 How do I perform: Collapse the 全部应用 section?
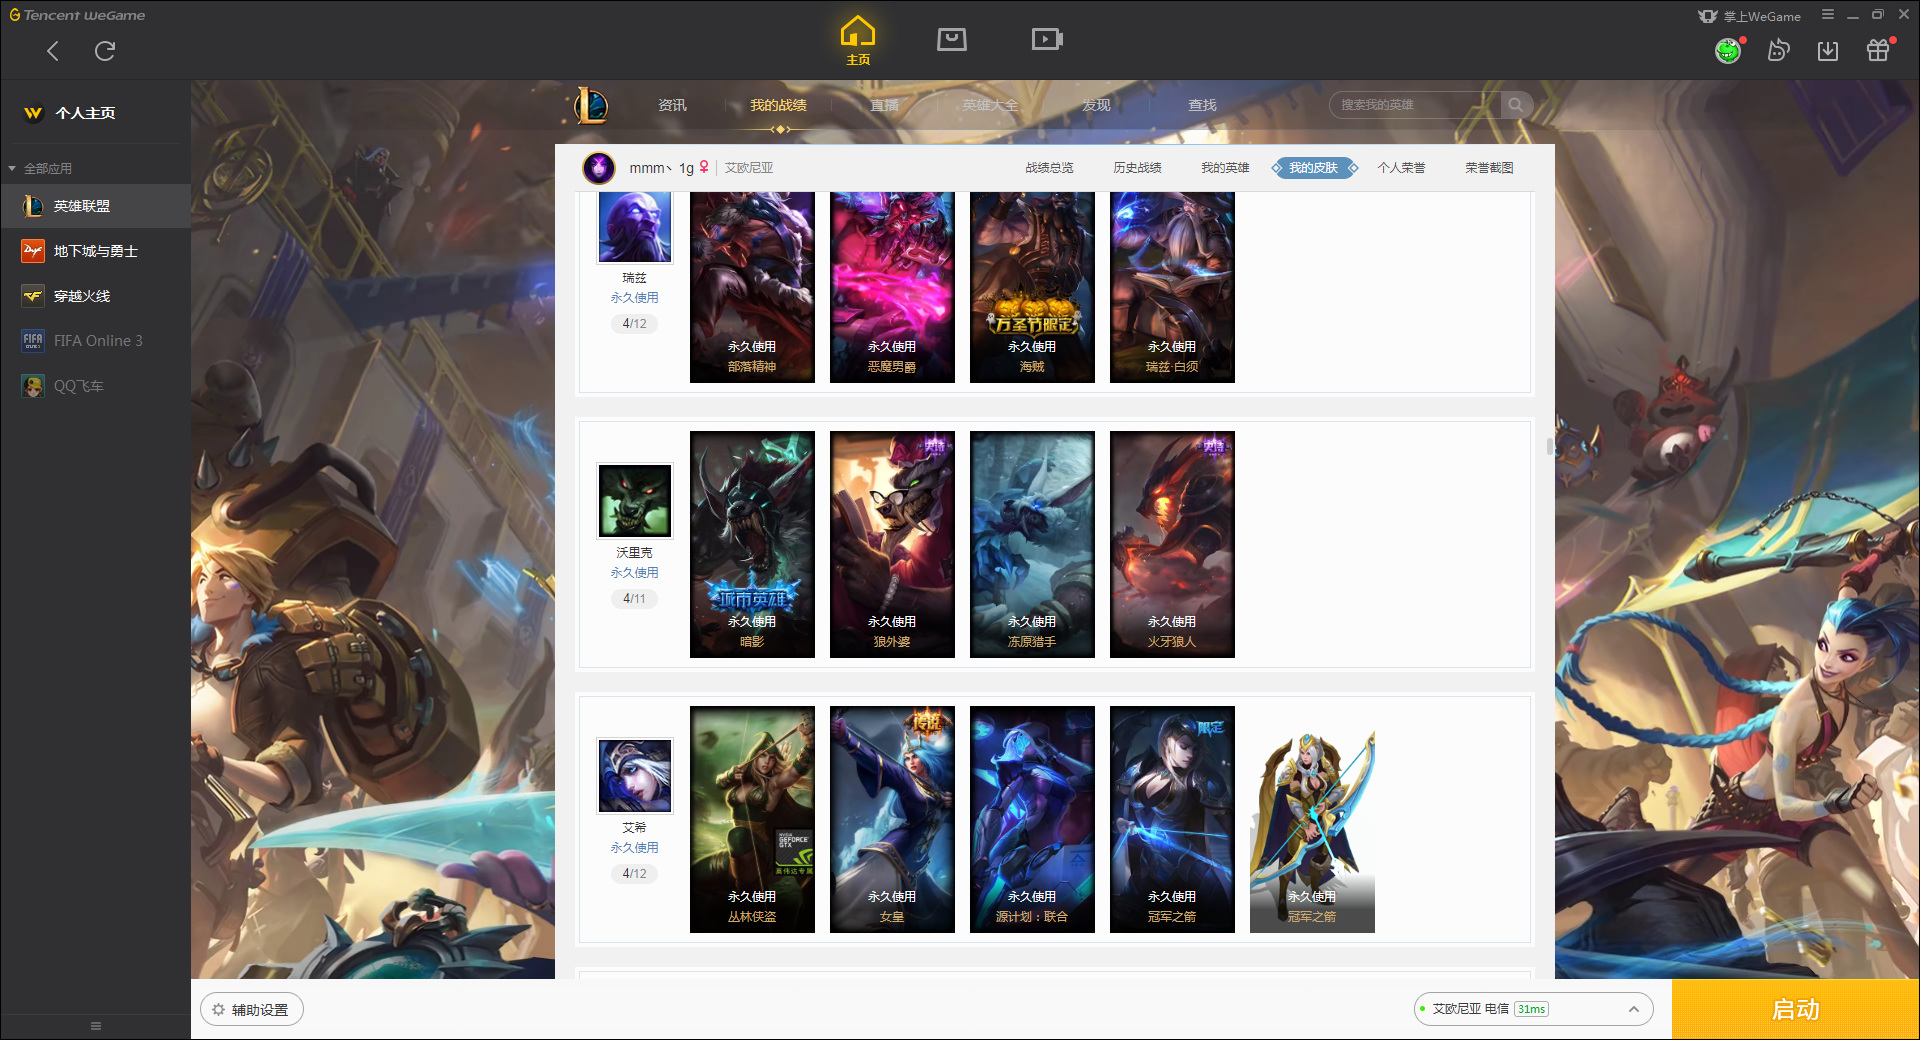click(x=40, y=168)
